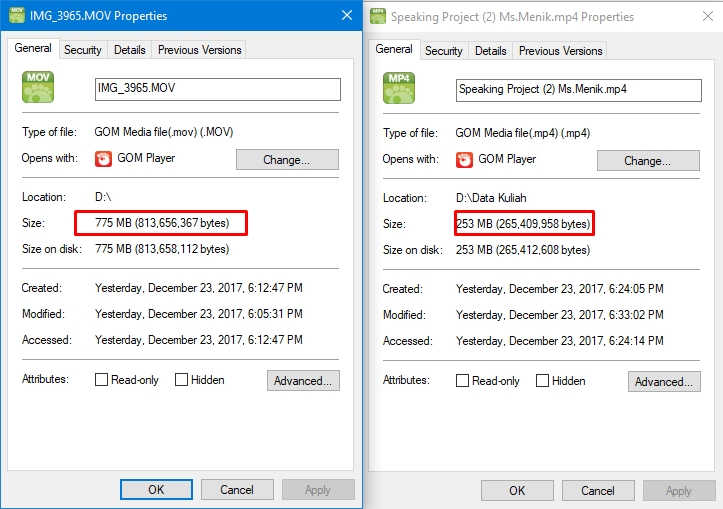Close the Speaking Project Properties window
The width and height of the screenshot is (723, 509).
point(708,17)
